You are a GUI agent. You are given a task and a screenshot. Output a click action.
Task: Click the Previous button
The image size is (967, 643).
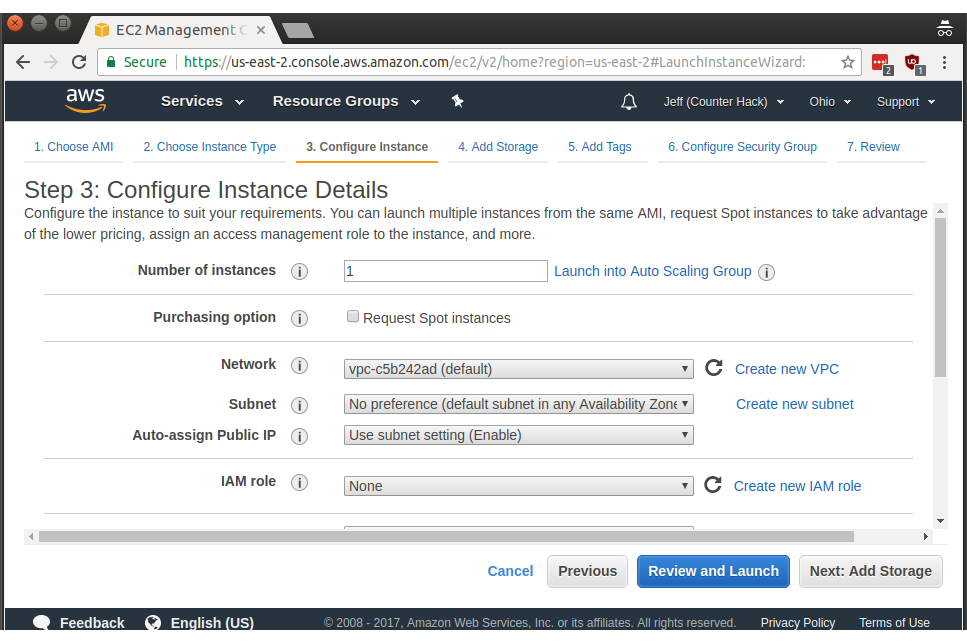[587, 571]
